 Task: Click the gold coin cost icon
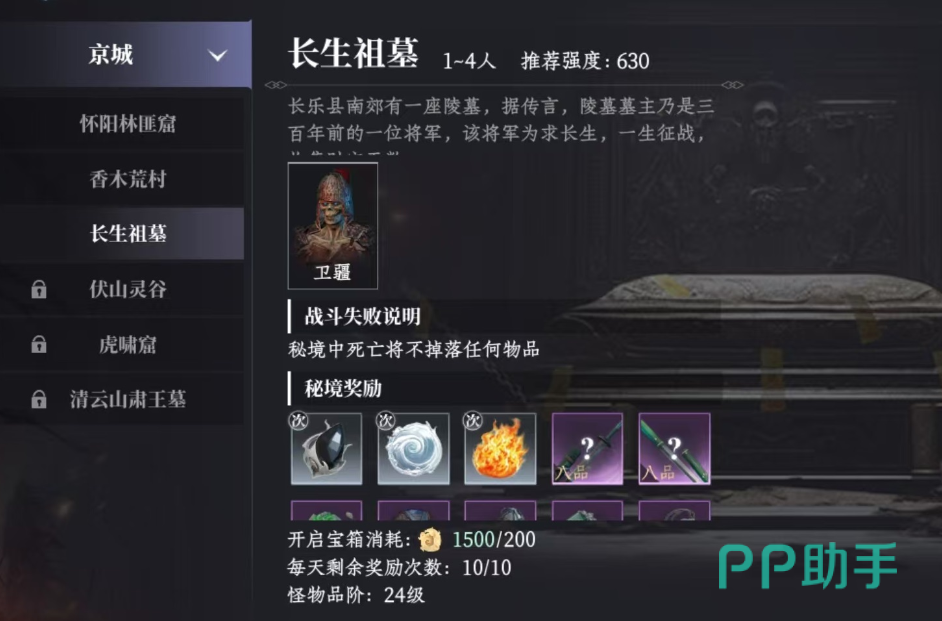point(430,540)
